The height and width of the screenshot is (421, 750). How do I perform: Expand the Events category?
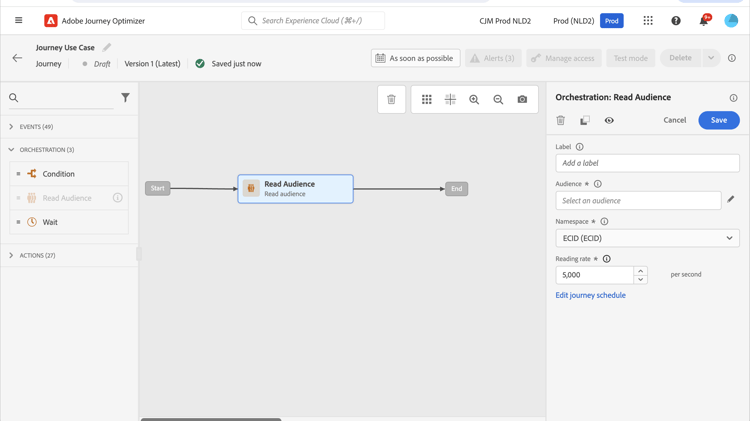(x=12, y=127)
